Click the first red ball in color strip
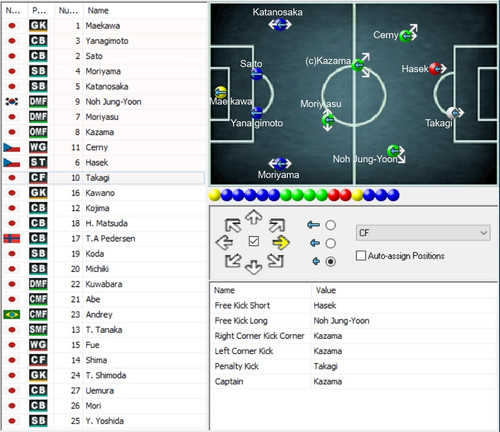 (334, 195)
